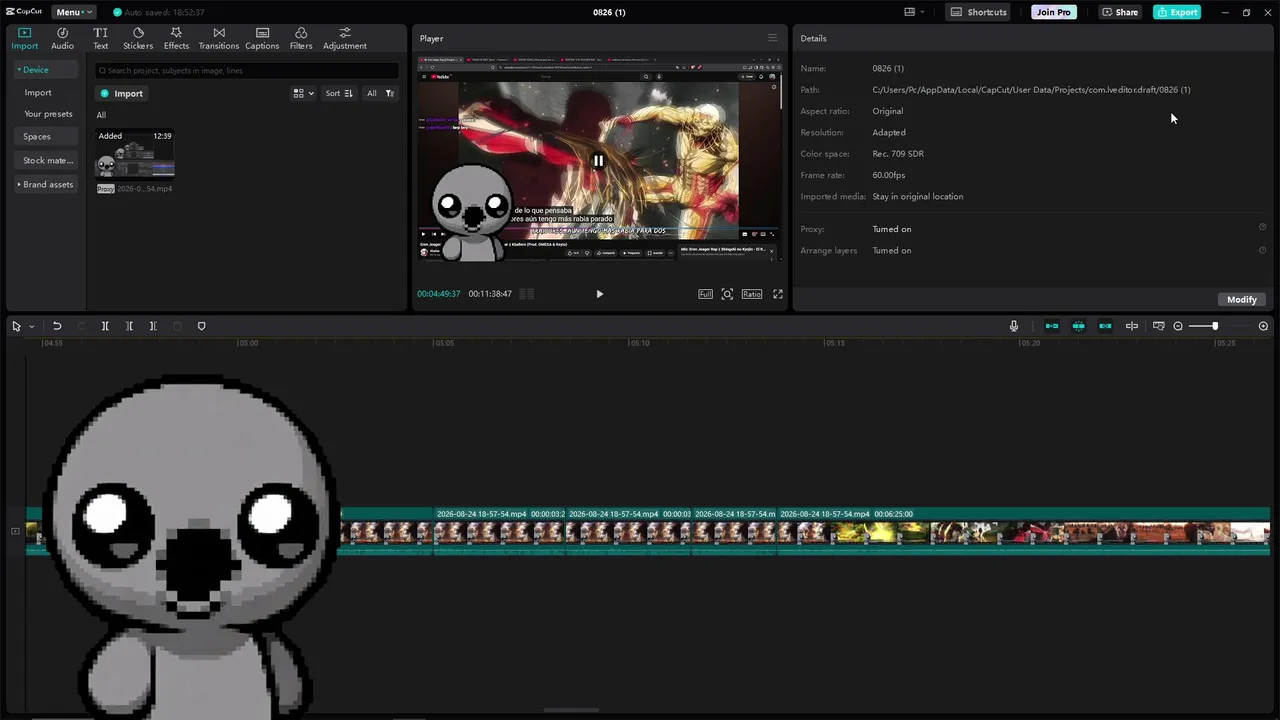Click the Modify button in Details
Image resolution: width=1280 pixels, height=720 pixels.
pos(1241,299)
